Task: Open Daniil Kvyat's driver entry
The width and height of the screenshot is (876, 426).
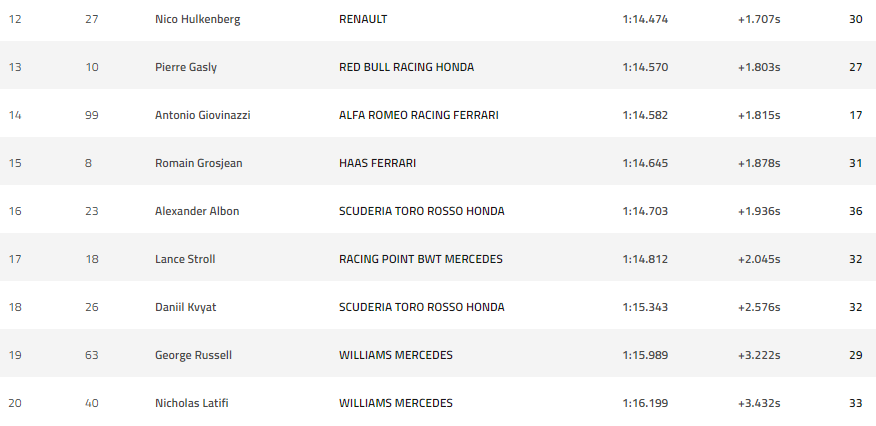Action: click(x=186, y=307)
